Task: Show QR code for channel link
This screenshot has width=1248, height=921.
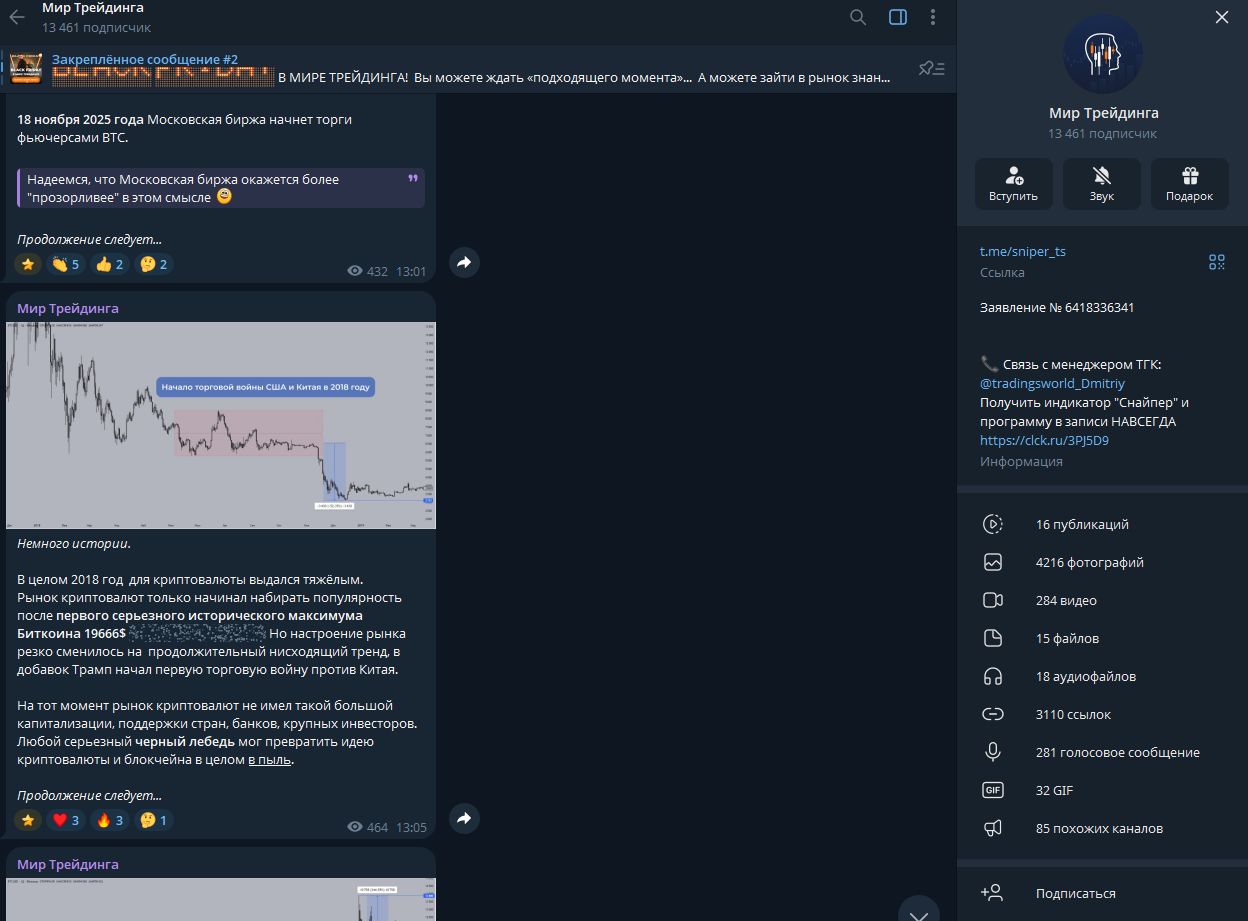Action: [x=1216, y=262]
